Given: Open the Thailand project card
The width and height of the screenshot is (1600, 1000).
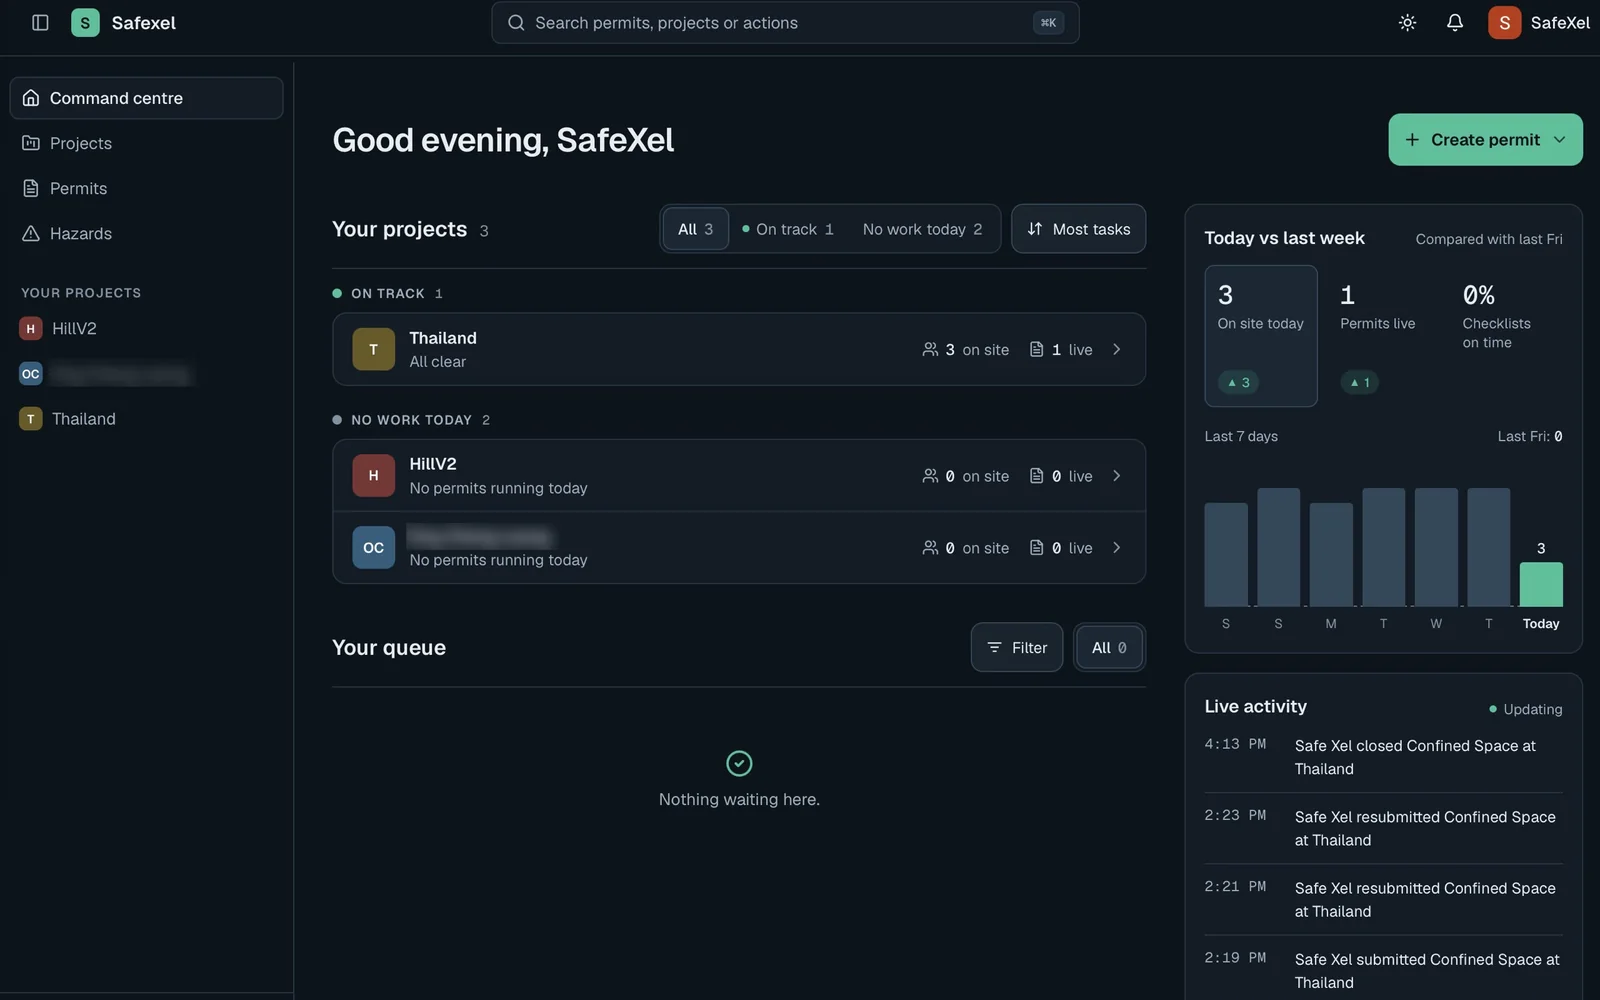Looking at the screenshot, I should (739, 349).
